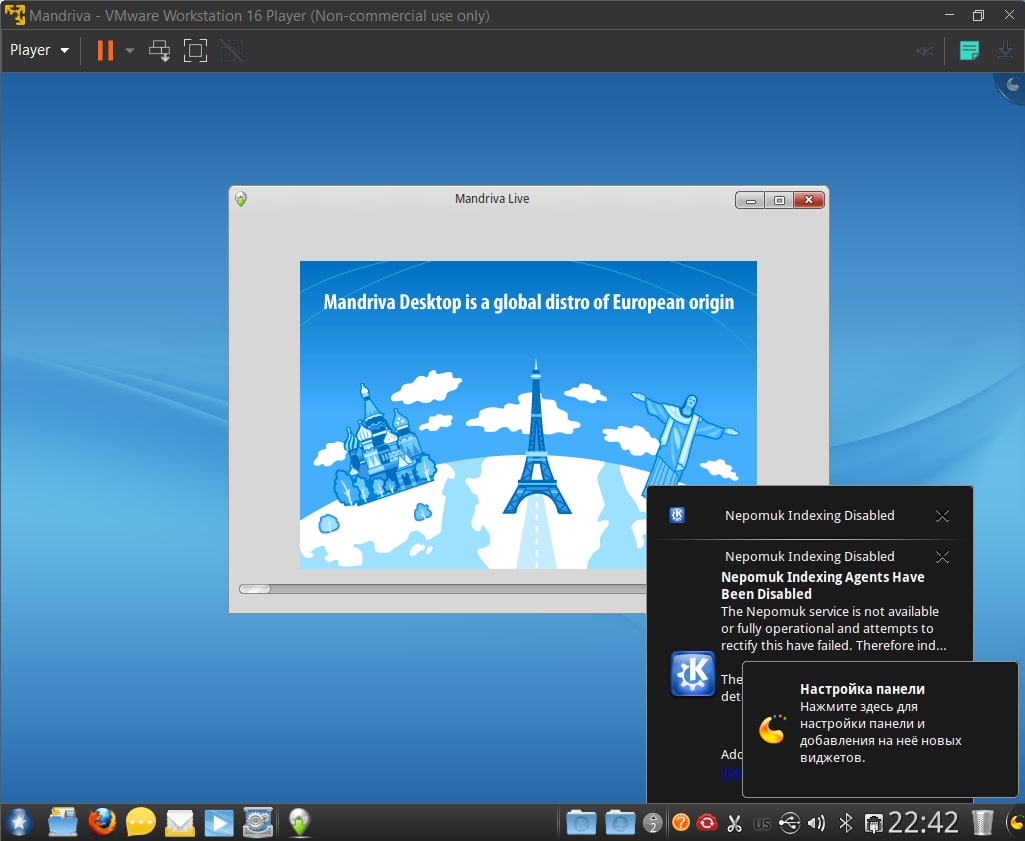
Task: Open the mail envelope application
Action: 180,823
